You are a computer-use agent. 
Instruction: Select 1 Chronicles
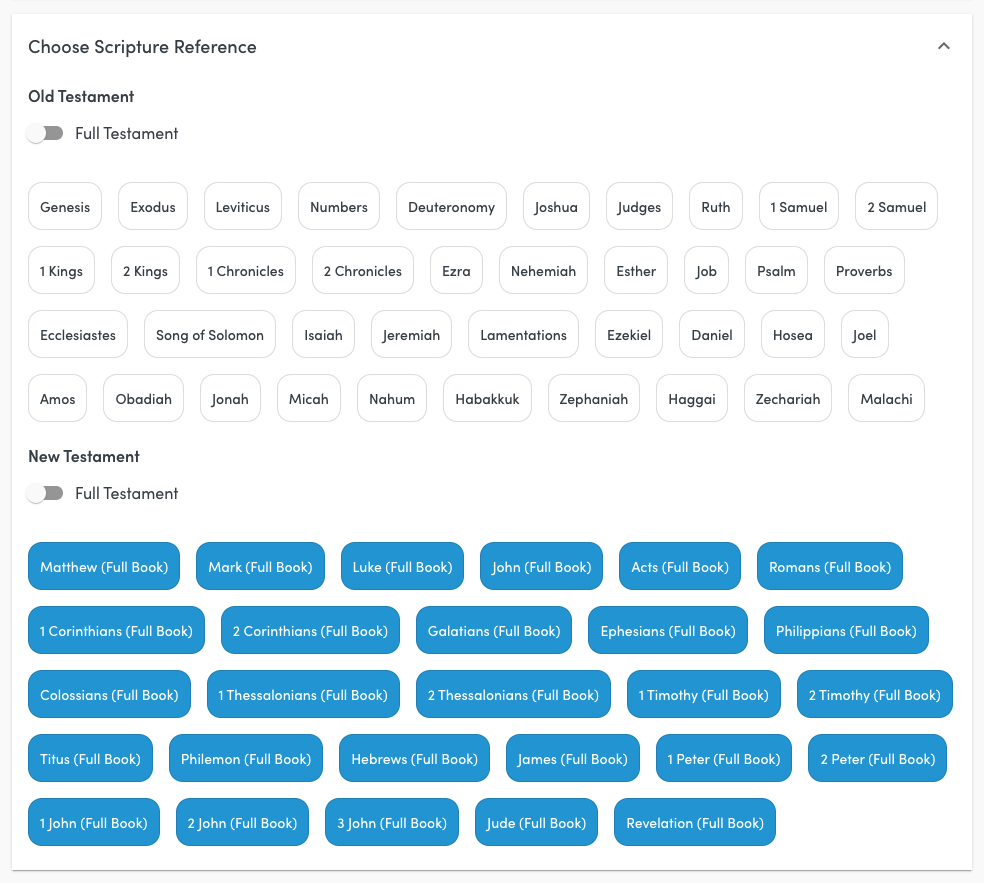coord(245,270)
